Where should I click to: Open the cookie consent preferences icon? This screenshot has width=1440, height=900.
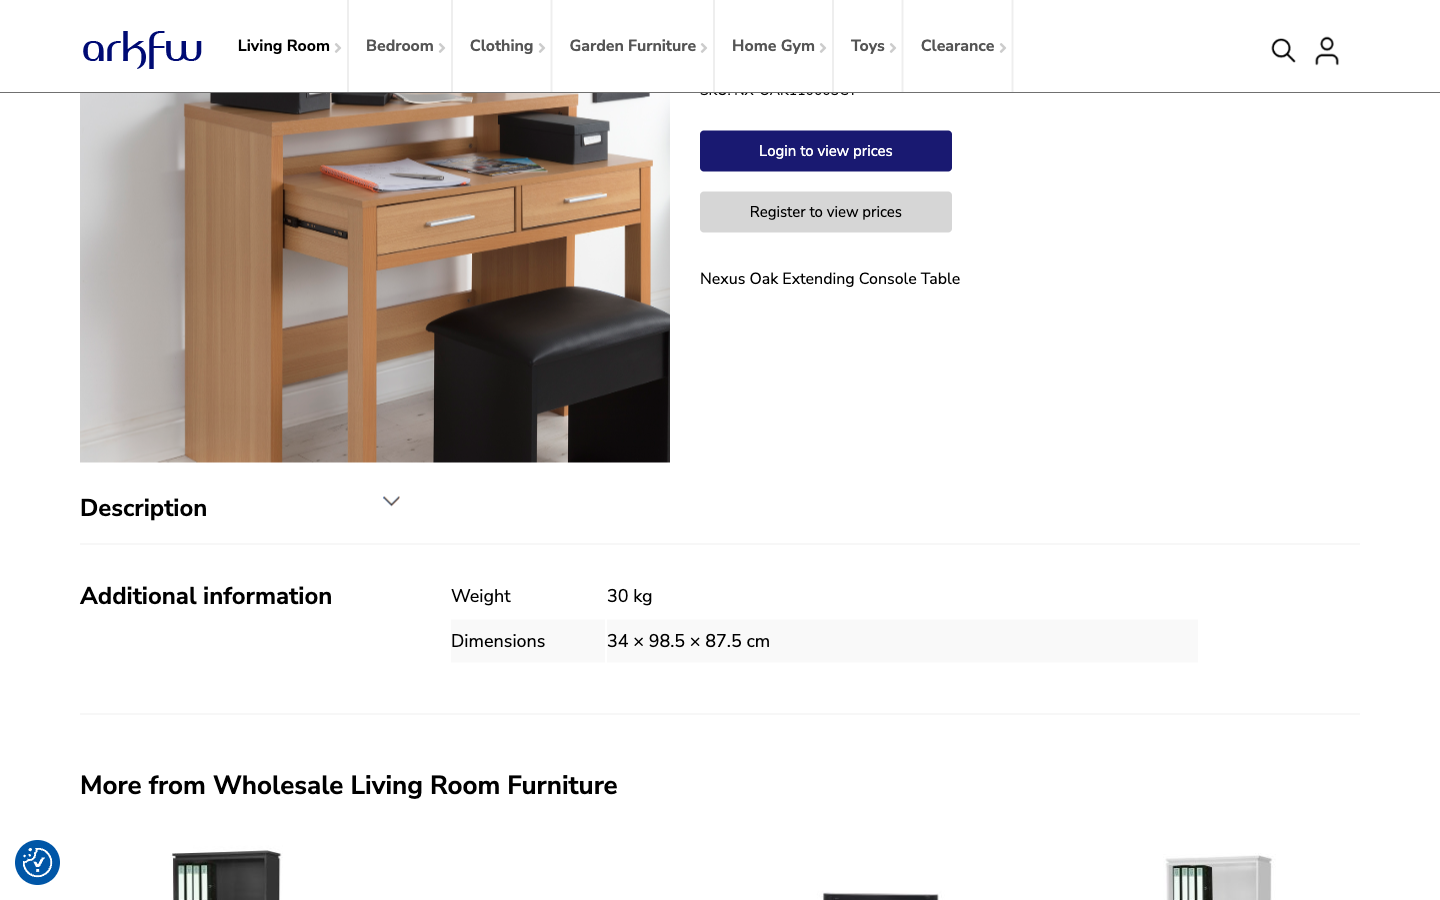pos(37,862)
